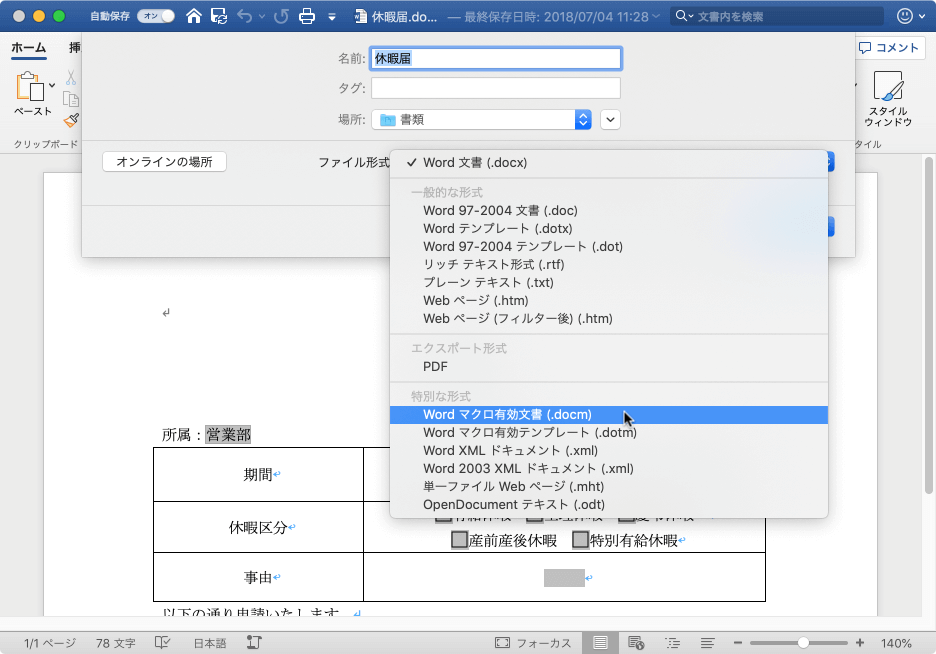Click the Format Painter brush icon
This screenshot has height=654, width=936.
pos(71,121)
